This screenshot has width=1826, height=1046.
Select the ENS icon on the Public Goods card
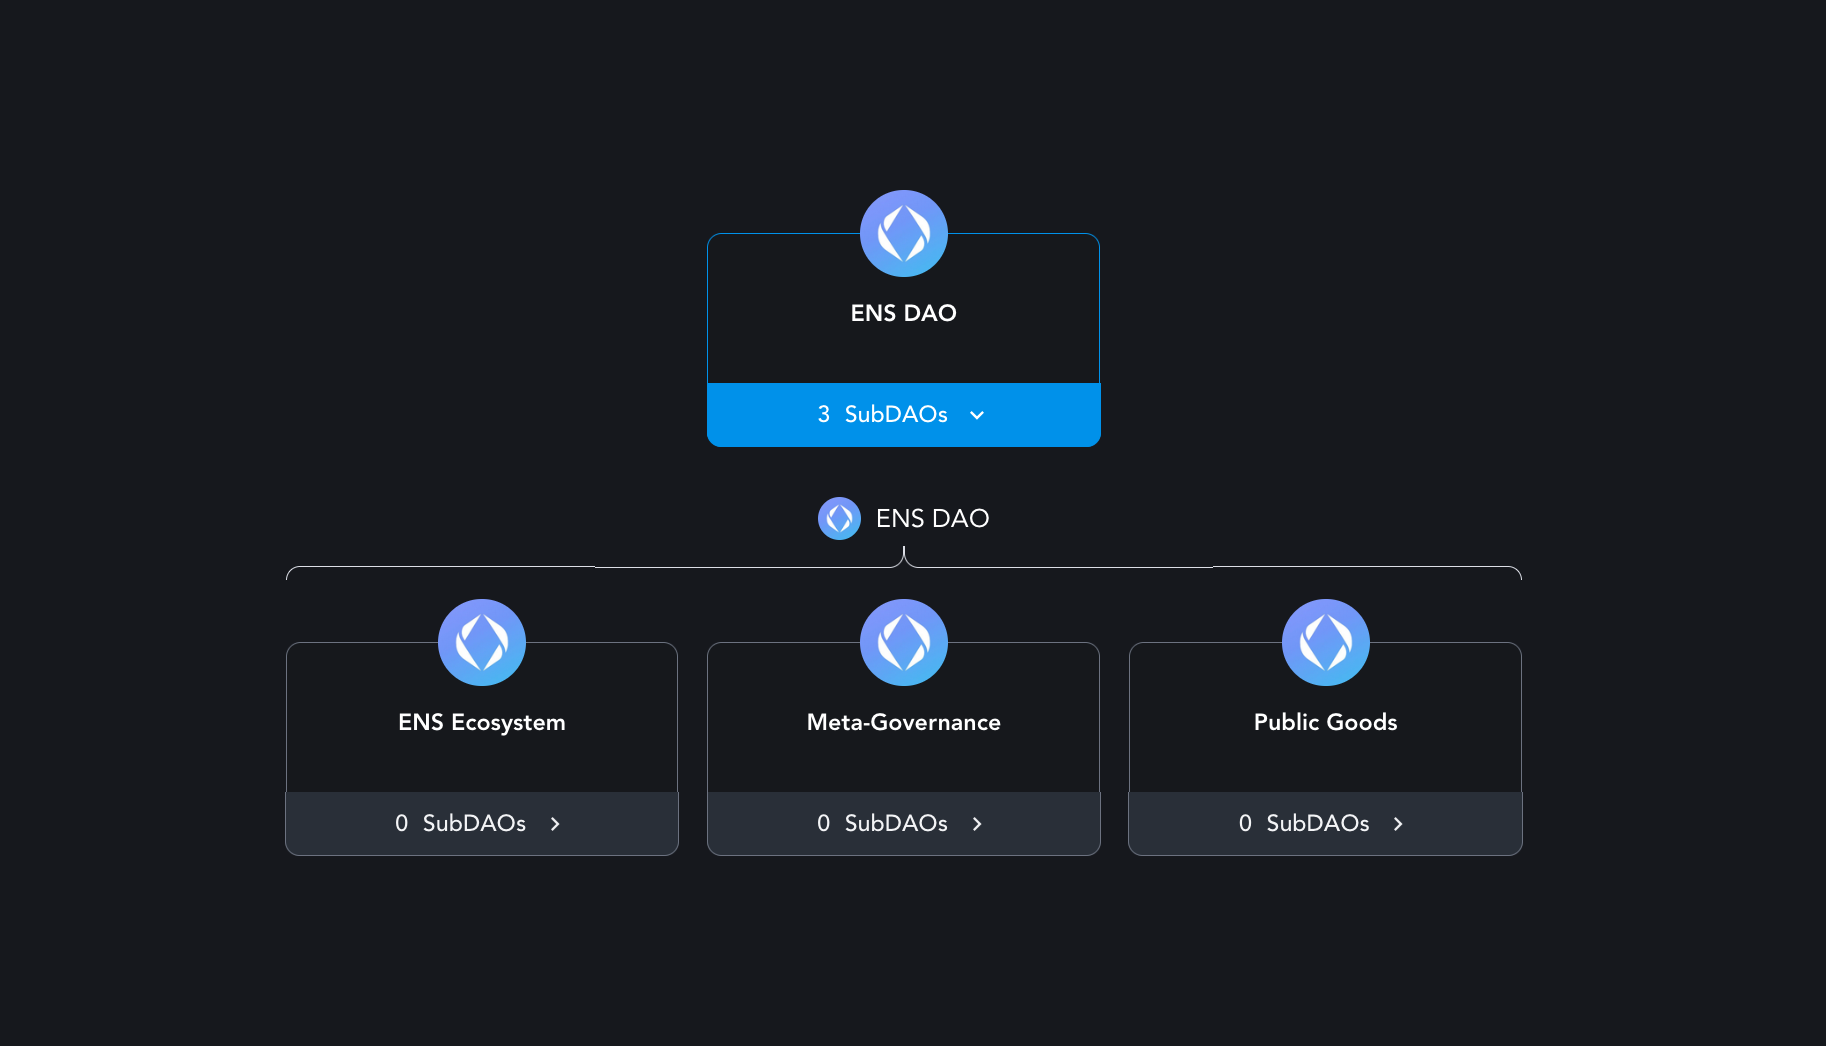(1325, 642)
